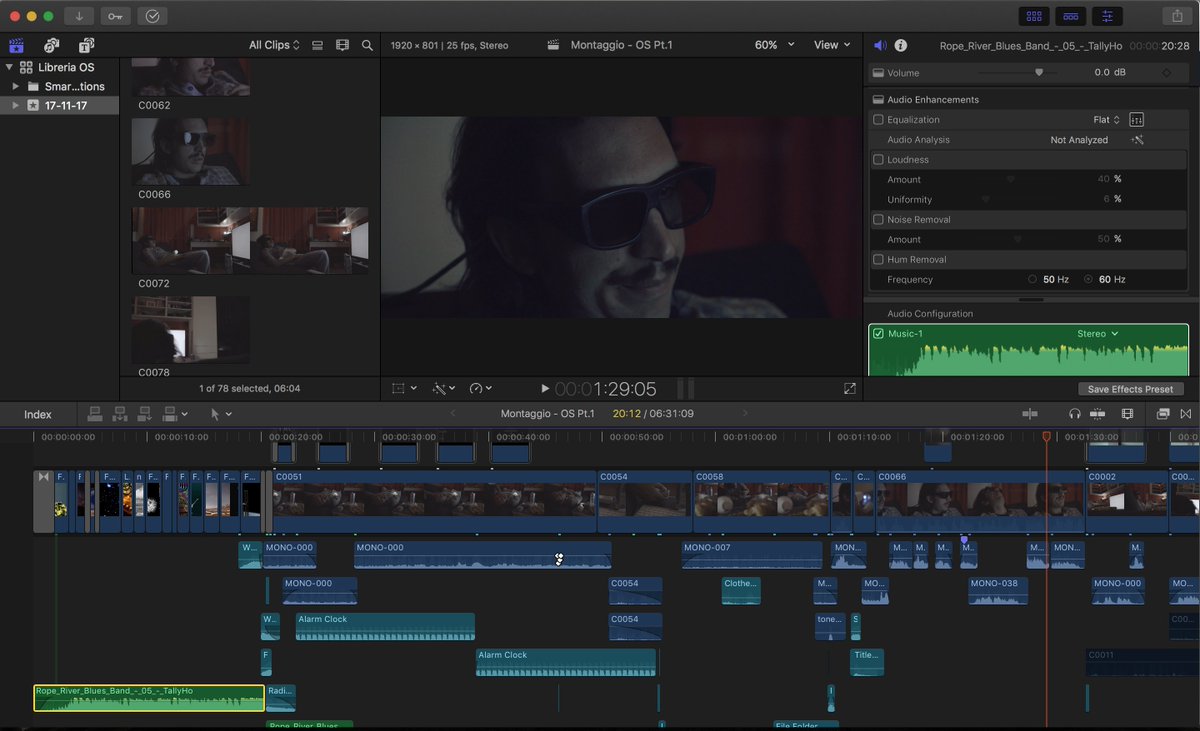Open the retiming speed dropdown
The width and height of the screenshot is (1200, 731).
click(482, 388)
